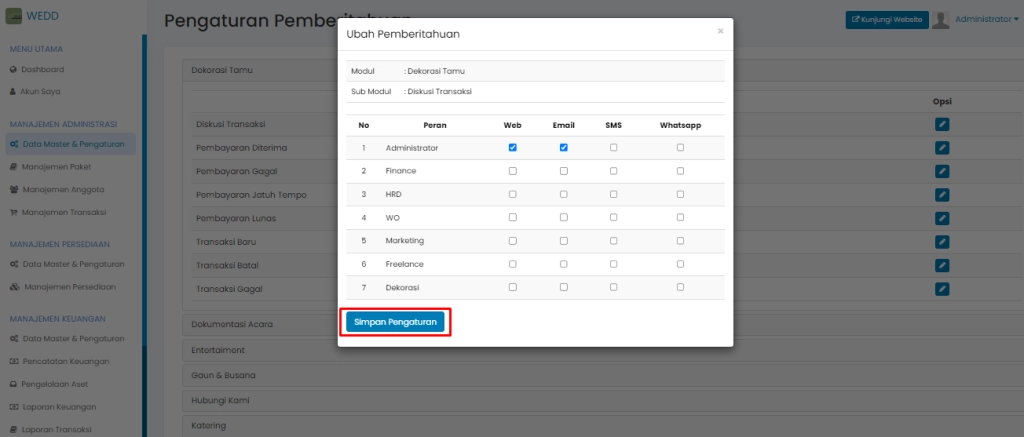Open the Administrator dropdown menu
Screen dimensions: 1024x437
pos(986,19)
